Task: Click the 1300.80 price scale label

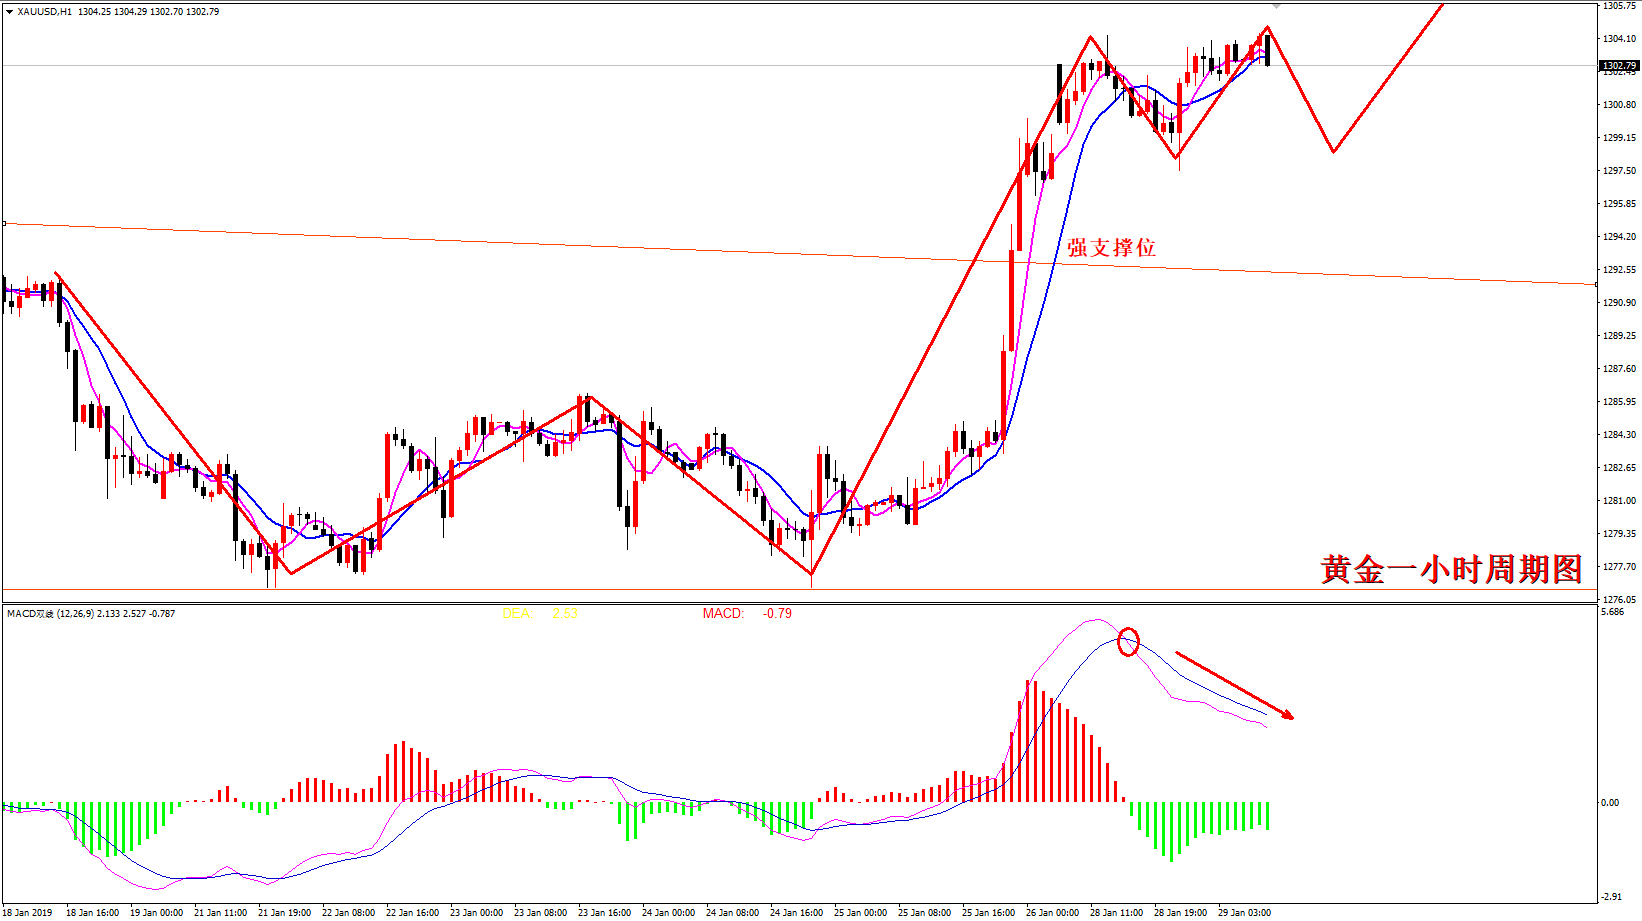Action: pos(1620,105)
